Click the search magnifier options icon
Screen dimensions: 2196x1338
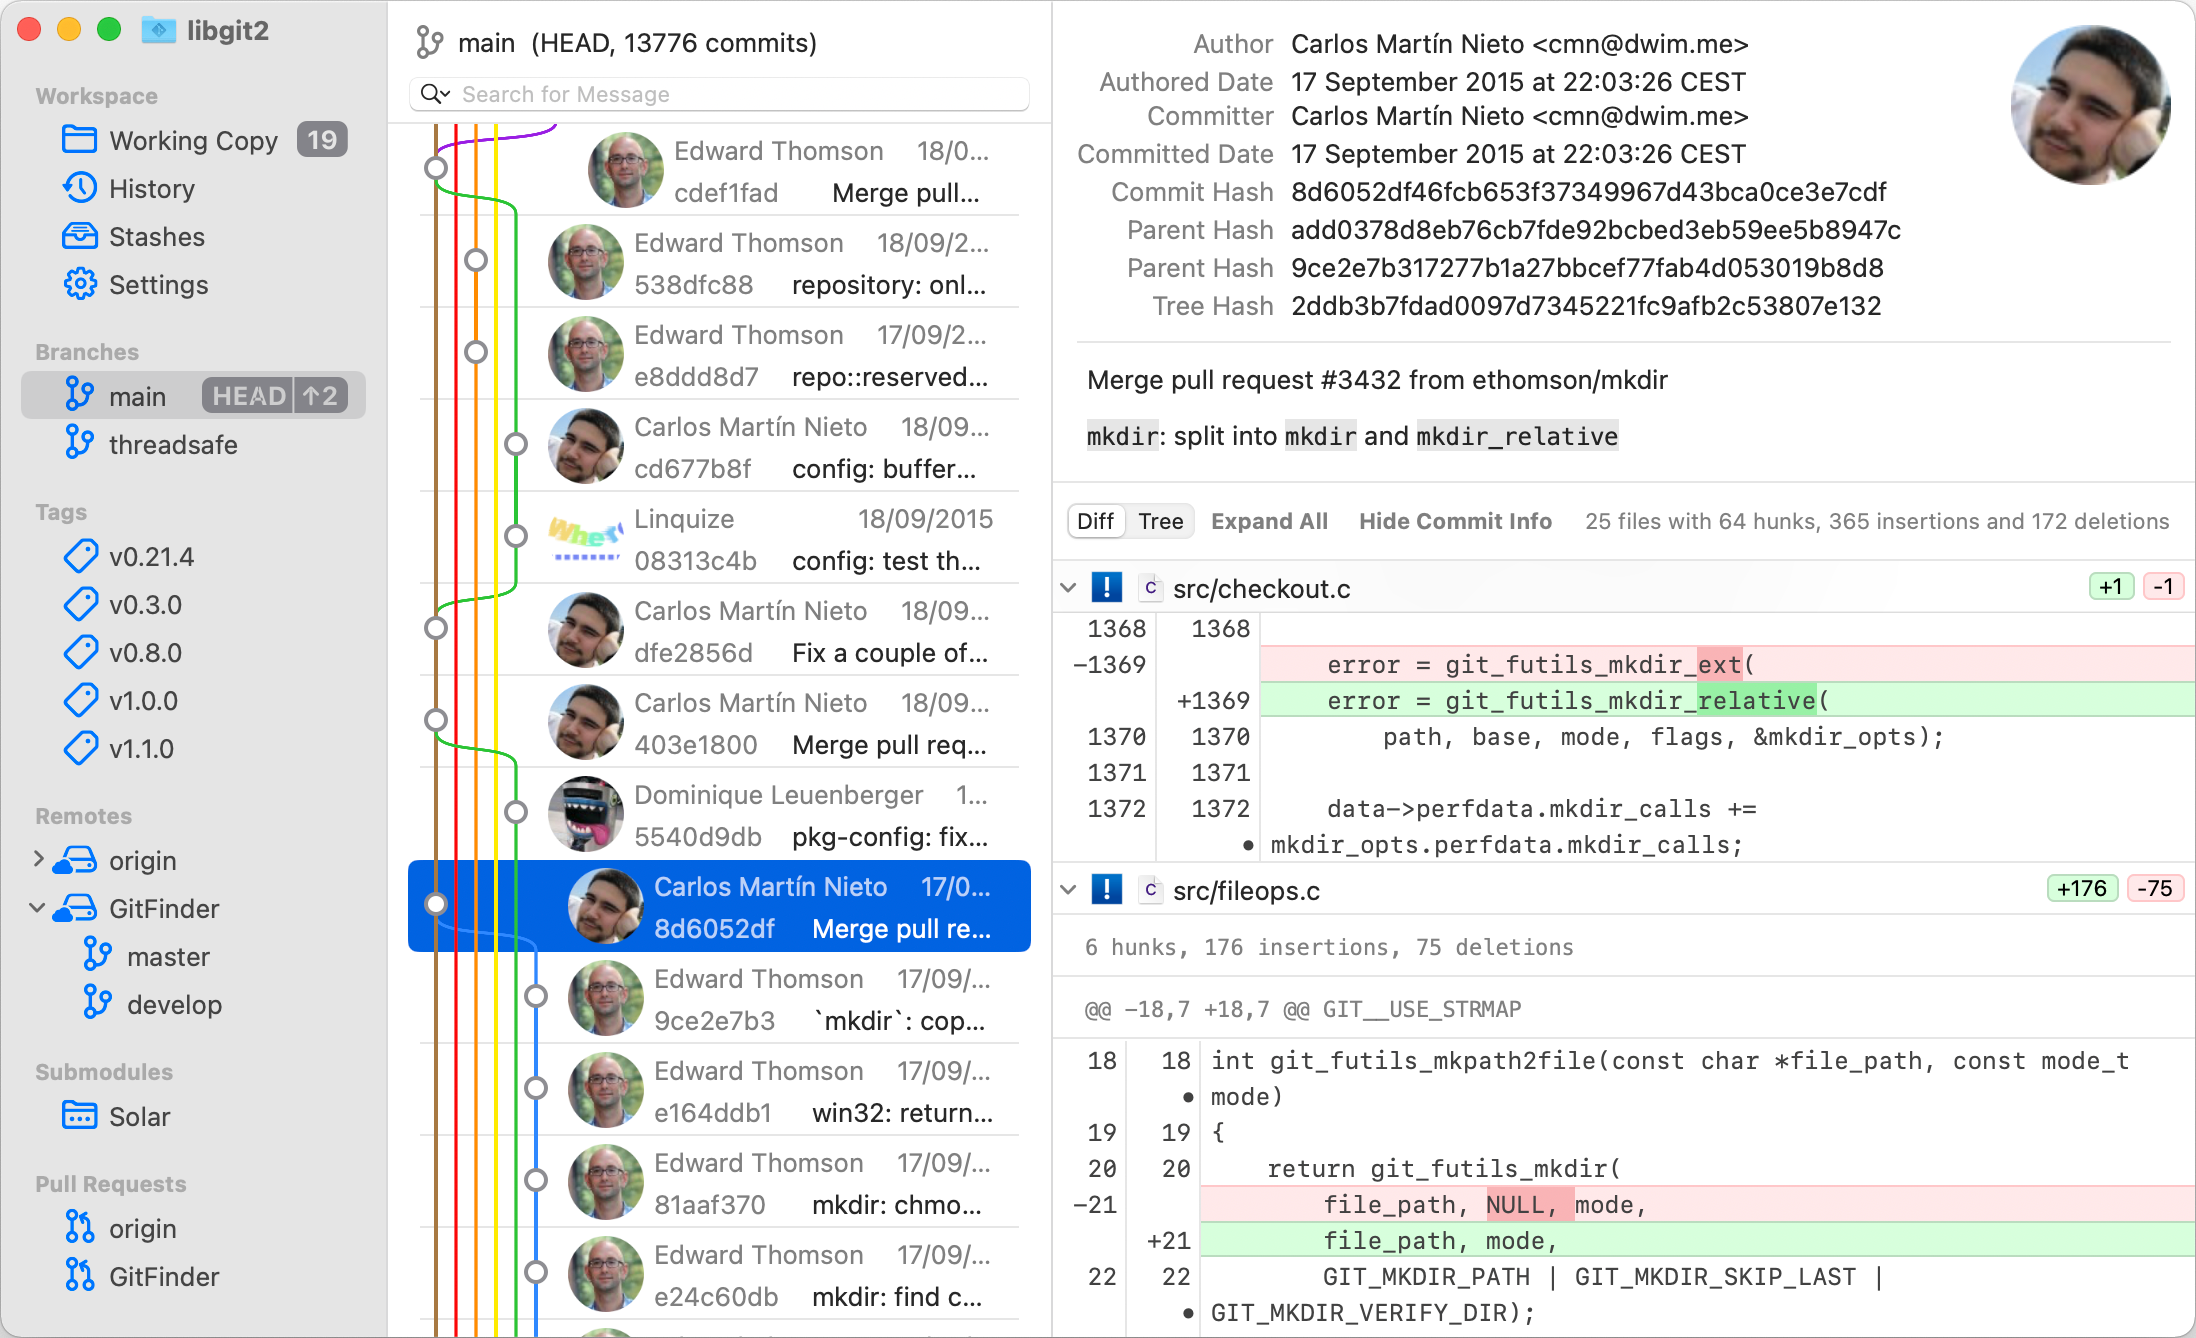click(435, 94)
